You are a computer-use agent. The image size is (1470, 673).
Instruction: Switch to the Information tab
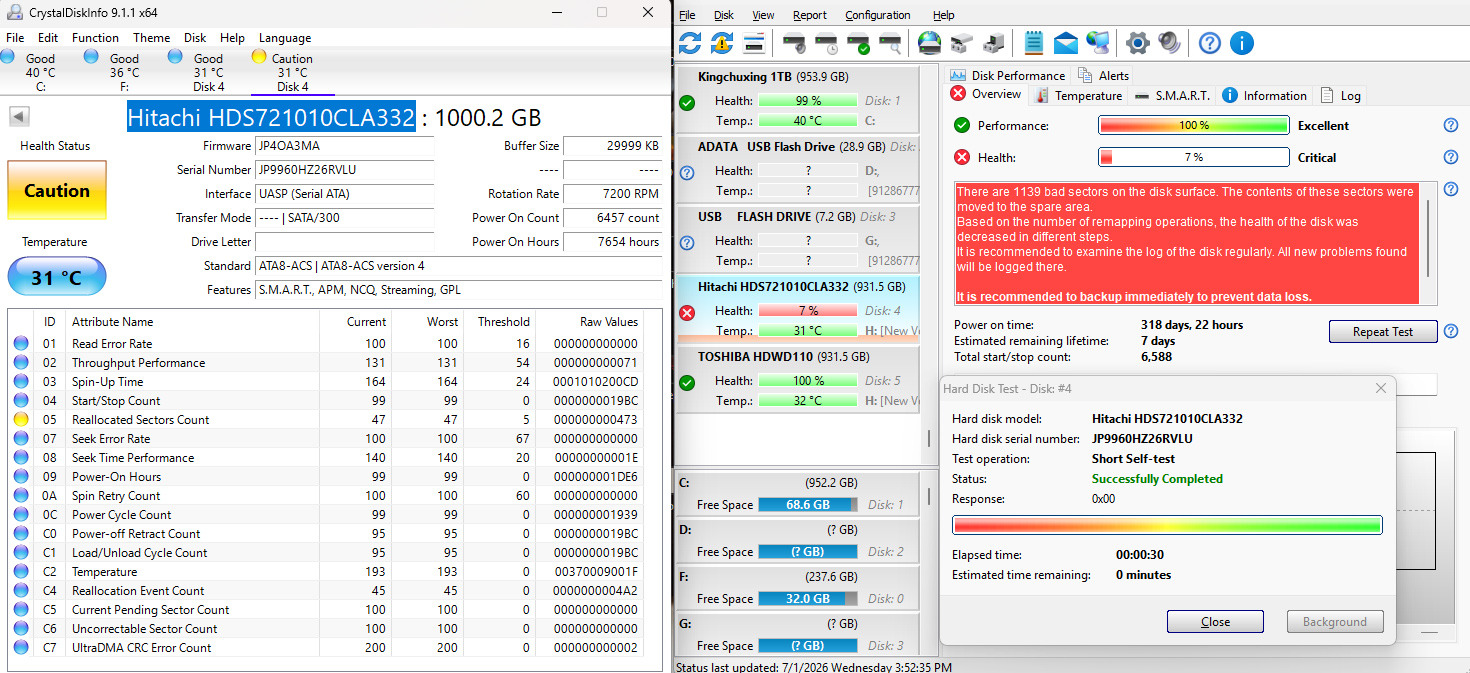click(x=1264, y=96)
